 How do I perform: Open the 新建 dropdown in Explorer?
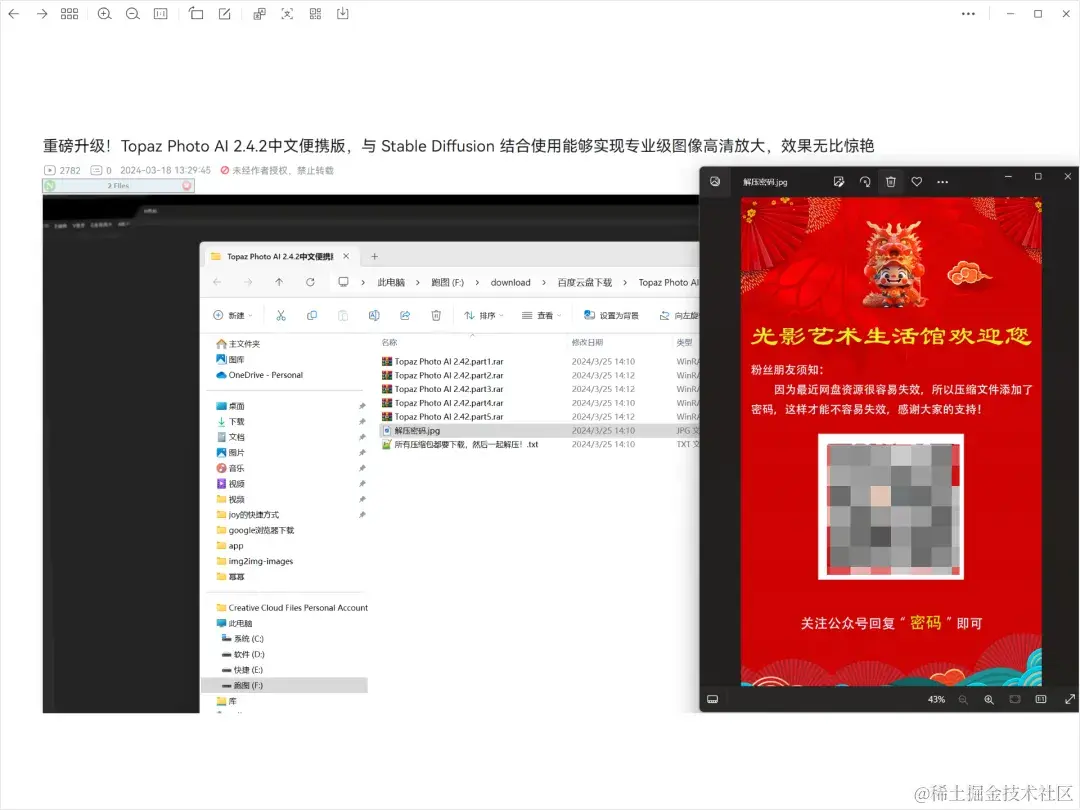(233, 315)
